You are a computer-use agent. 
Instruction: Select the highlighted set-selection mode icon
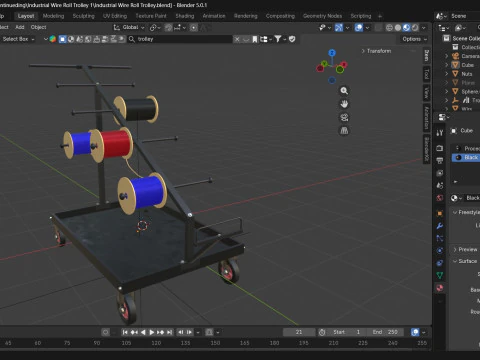(x=62, y=39)
